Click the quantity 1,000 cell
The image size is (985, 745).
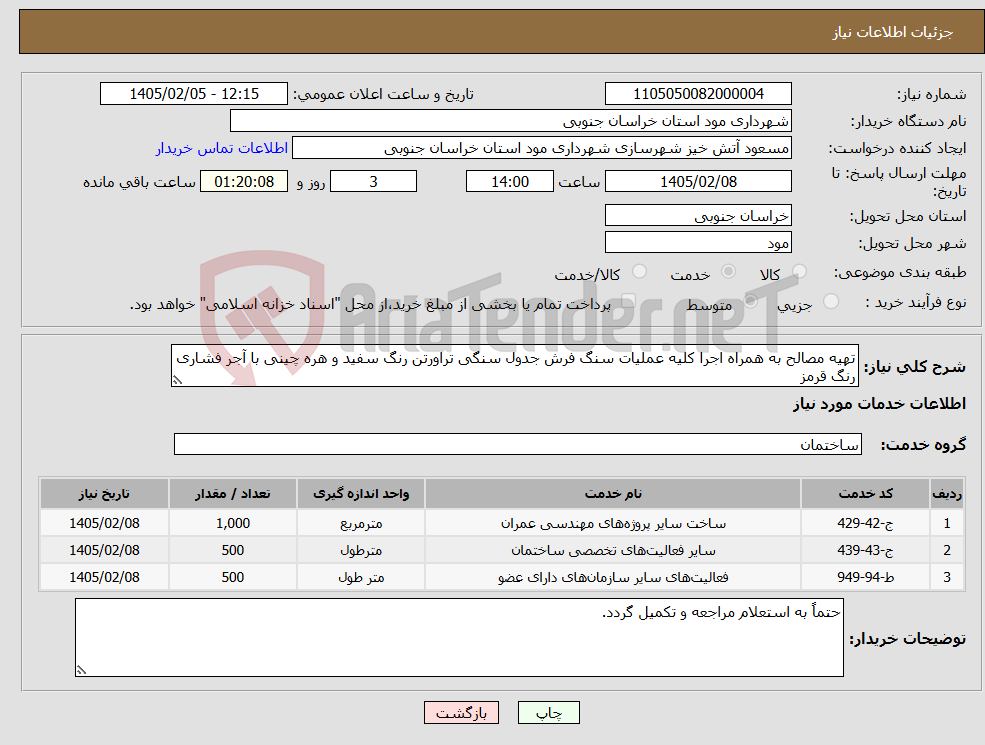[232, 523]
